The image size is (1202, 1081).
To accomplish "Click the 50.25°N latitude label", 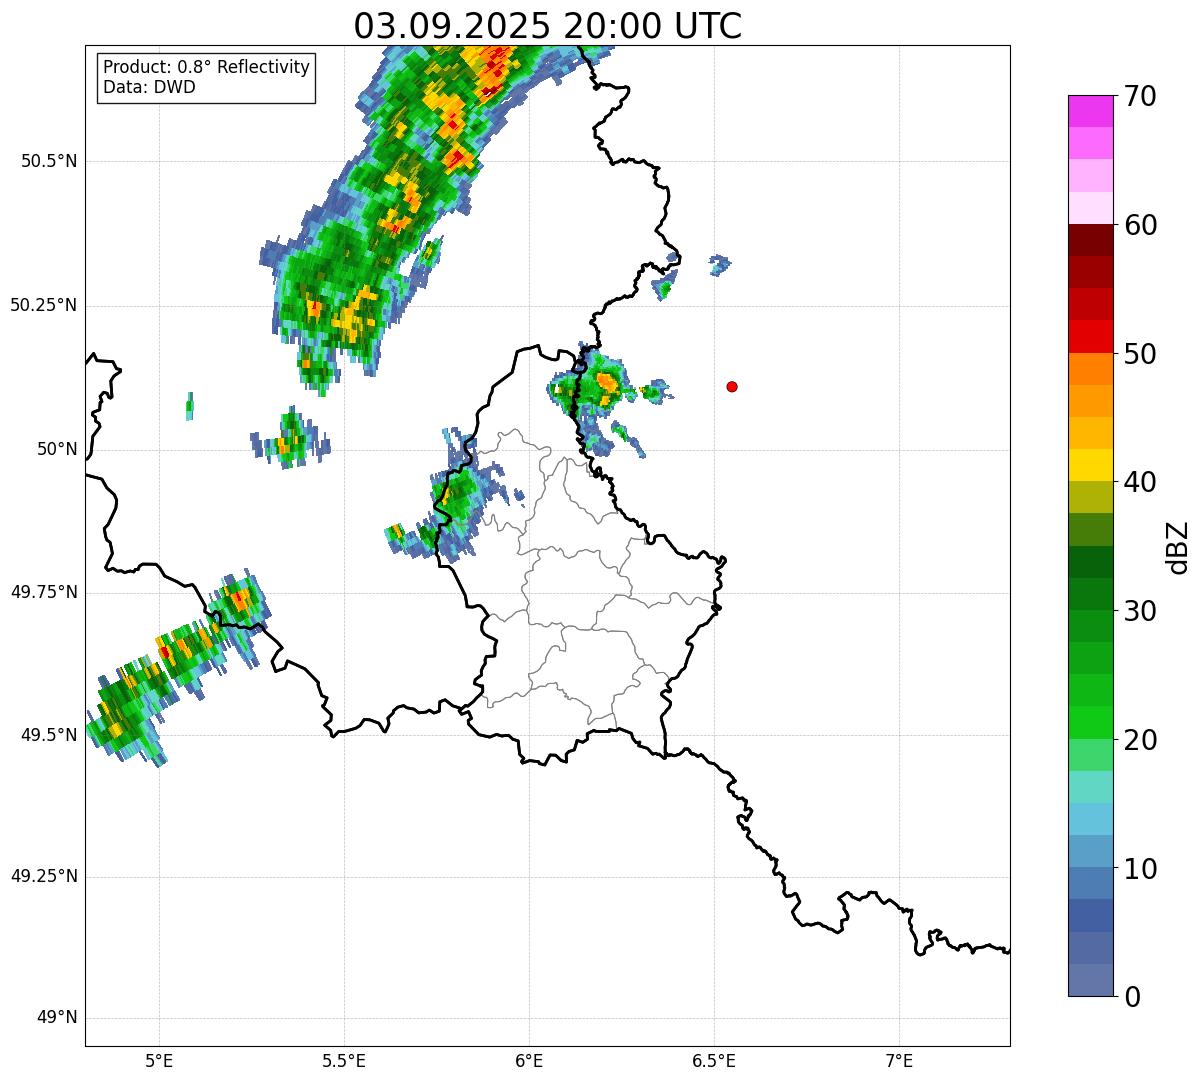I will (x=44, y=305).
